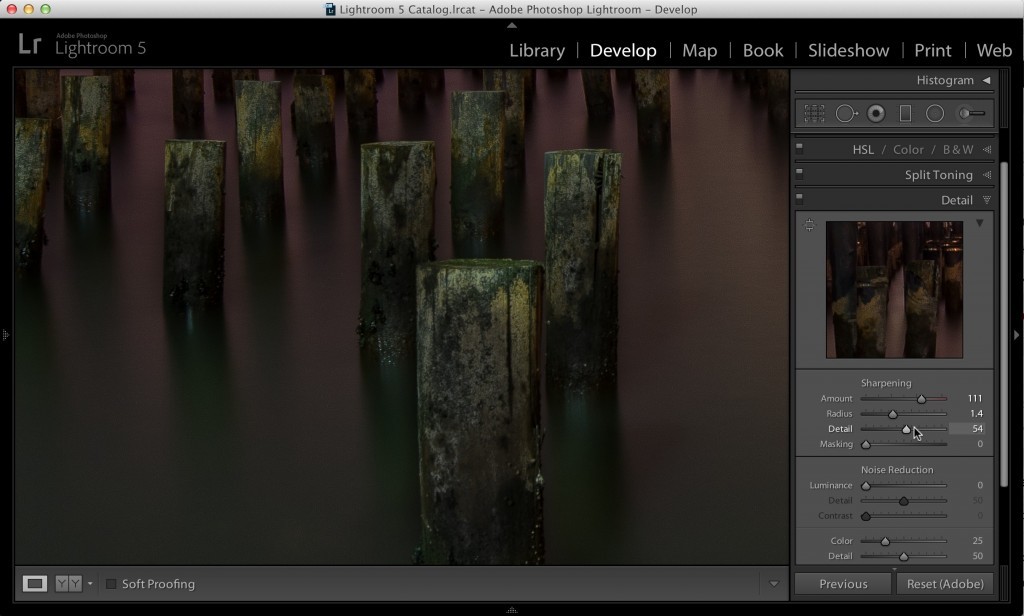
Task: Toggle the Split Toning panel switch
Action: pos(799,174)
